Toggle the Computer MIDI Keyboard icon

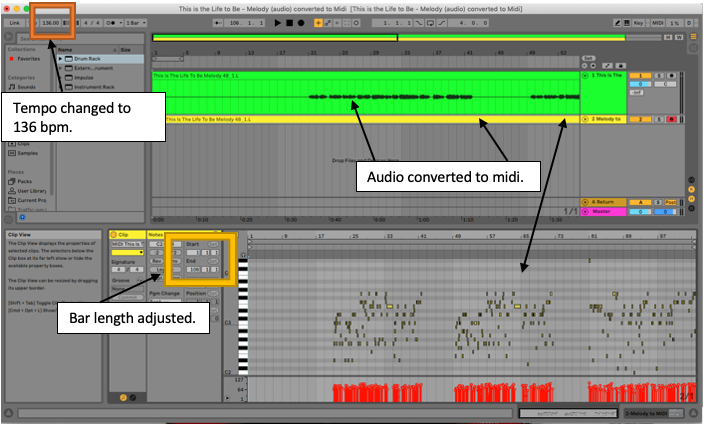point(626,23)
